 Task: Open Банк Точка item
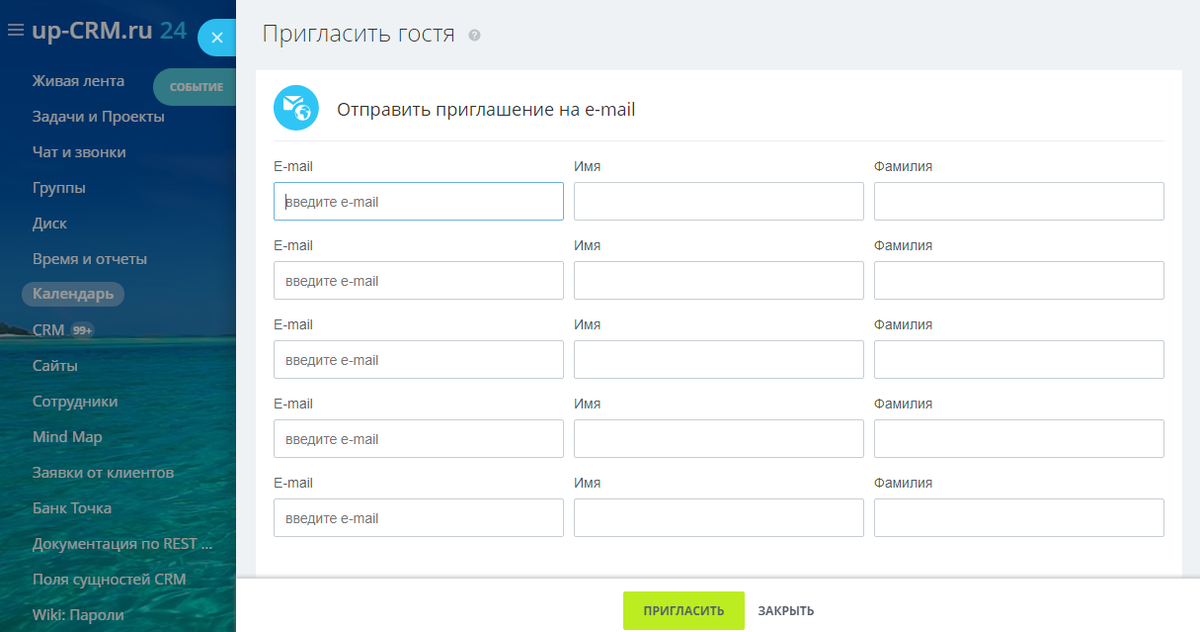72,508
